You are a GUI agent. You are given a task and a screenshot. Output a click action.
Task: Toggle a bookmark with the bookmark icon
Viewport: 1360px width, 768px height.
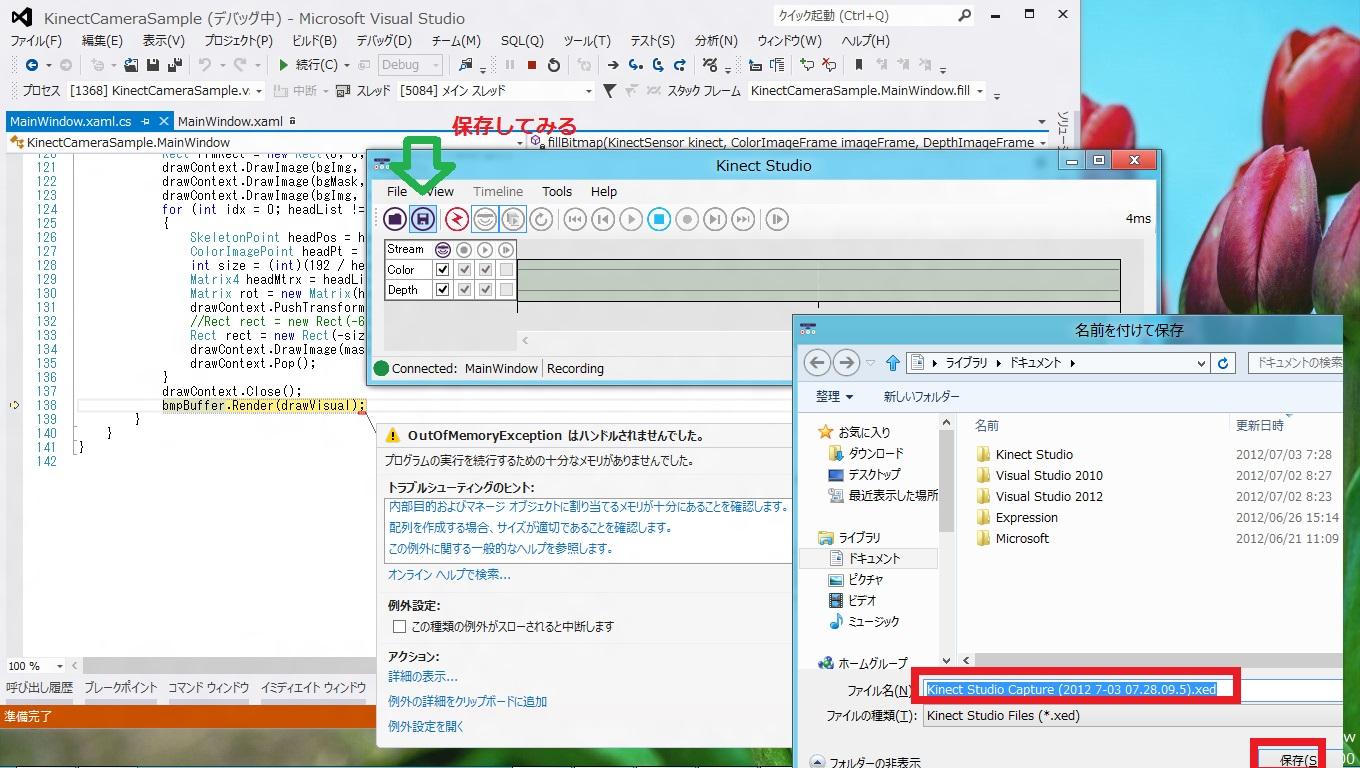(x=858, y=65)
